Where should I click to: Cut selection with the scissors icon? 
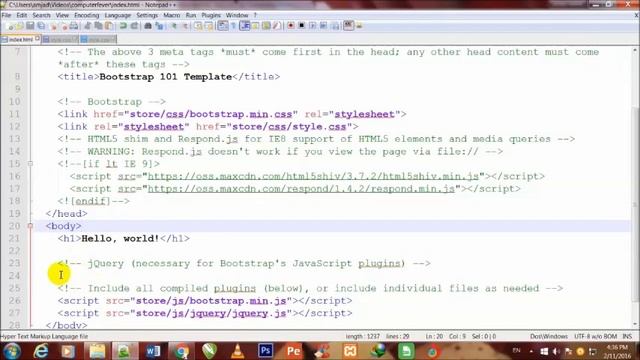87,26
